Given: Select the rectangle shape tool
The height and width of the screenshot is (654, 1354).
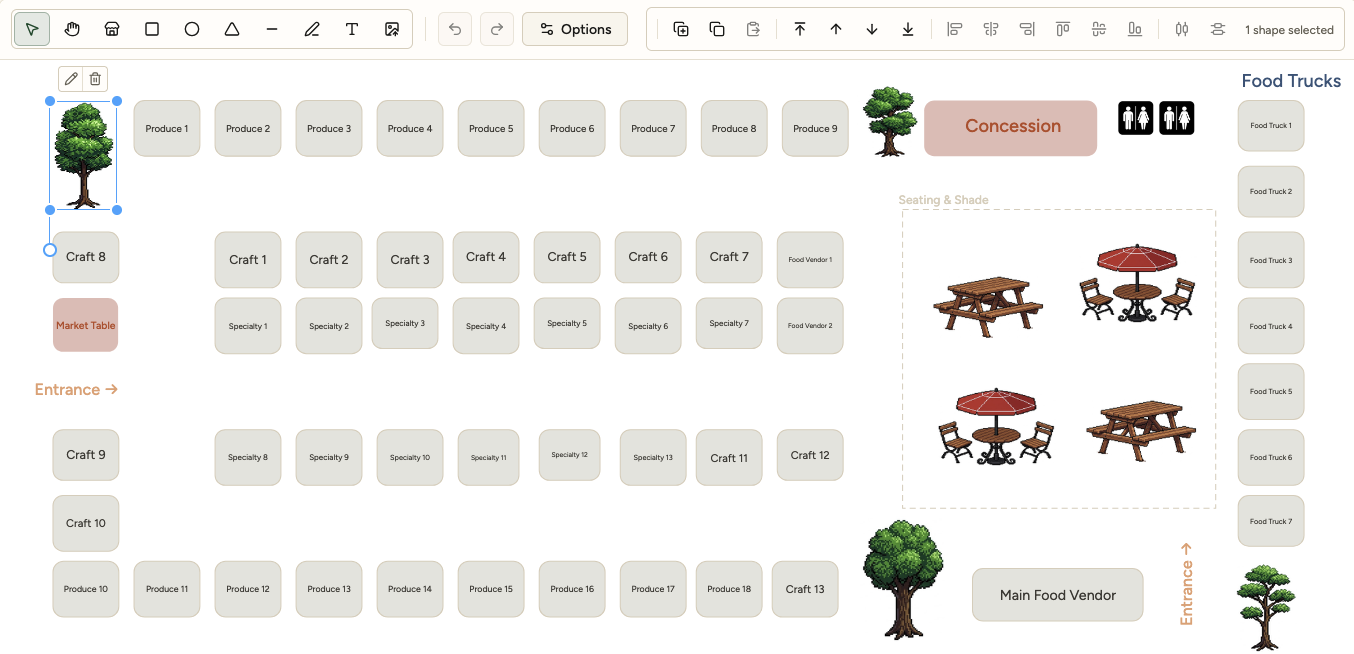Looking at the screenshot, I should [152, 29].
